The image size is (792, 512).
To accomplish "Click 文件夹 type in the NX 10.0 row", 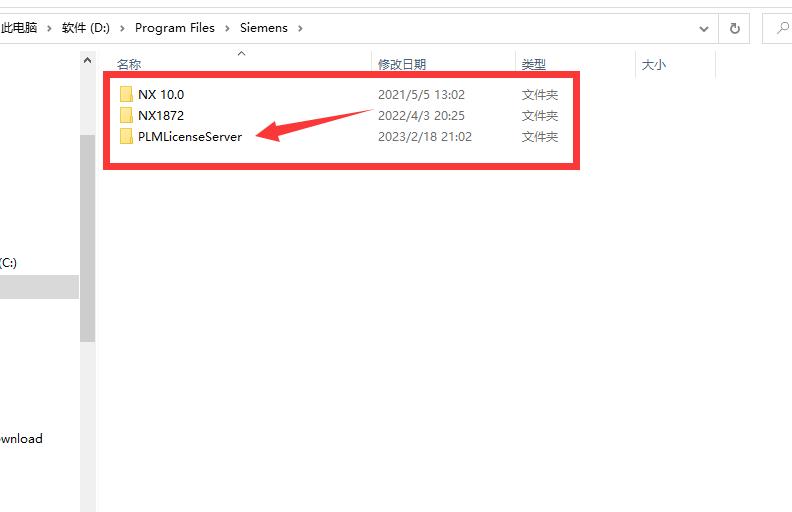I will point(539,94).
